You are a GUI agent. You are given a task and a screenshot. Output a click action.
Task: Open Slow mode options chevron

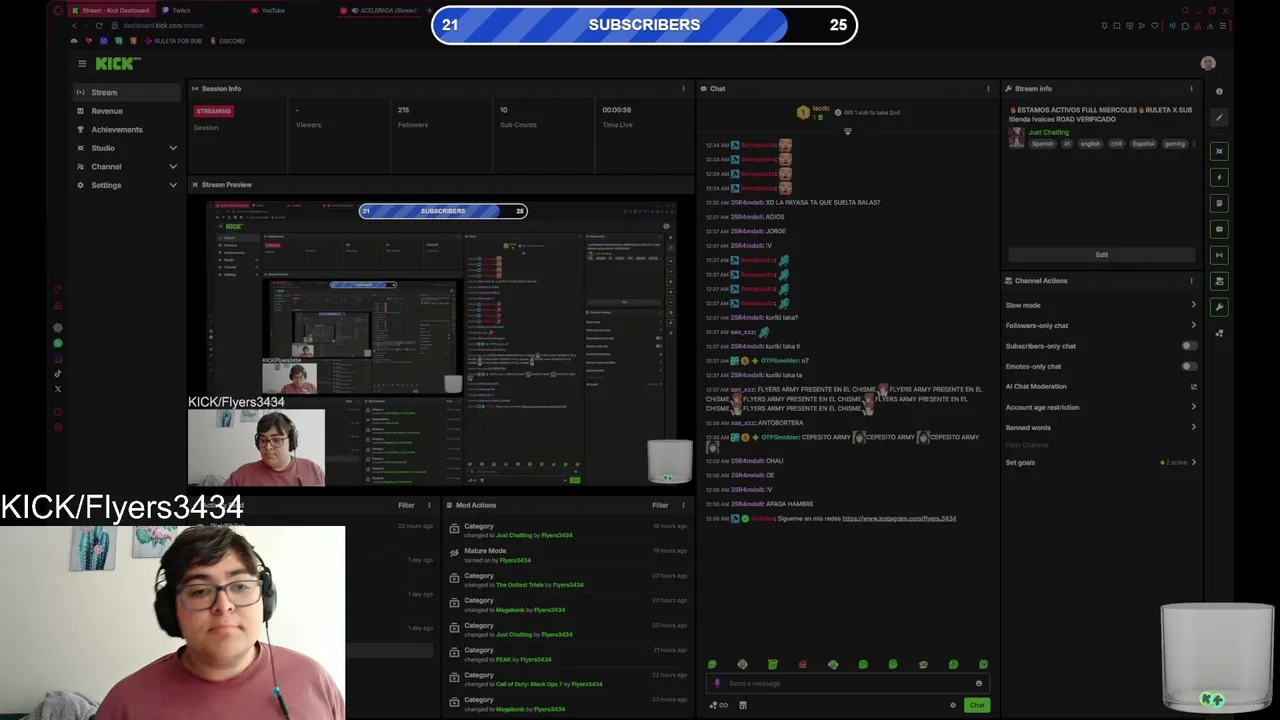[1193, 305]
